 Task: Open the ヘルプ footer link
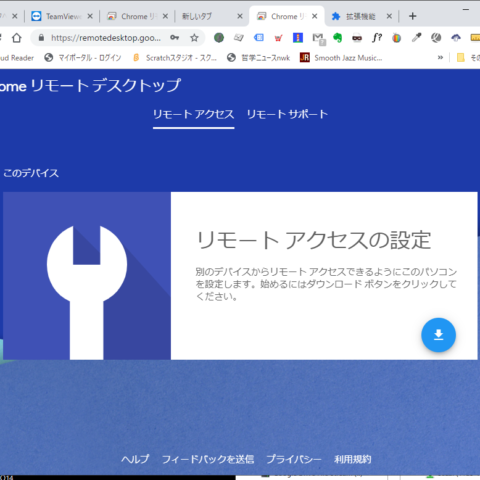click(135, 459)
